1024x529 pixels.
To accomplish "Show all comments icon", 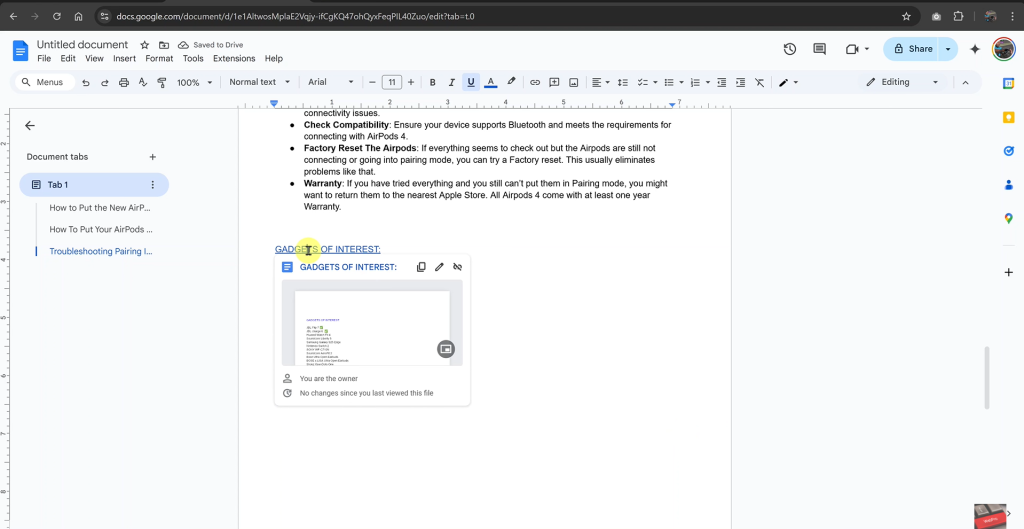I will 820,49.
